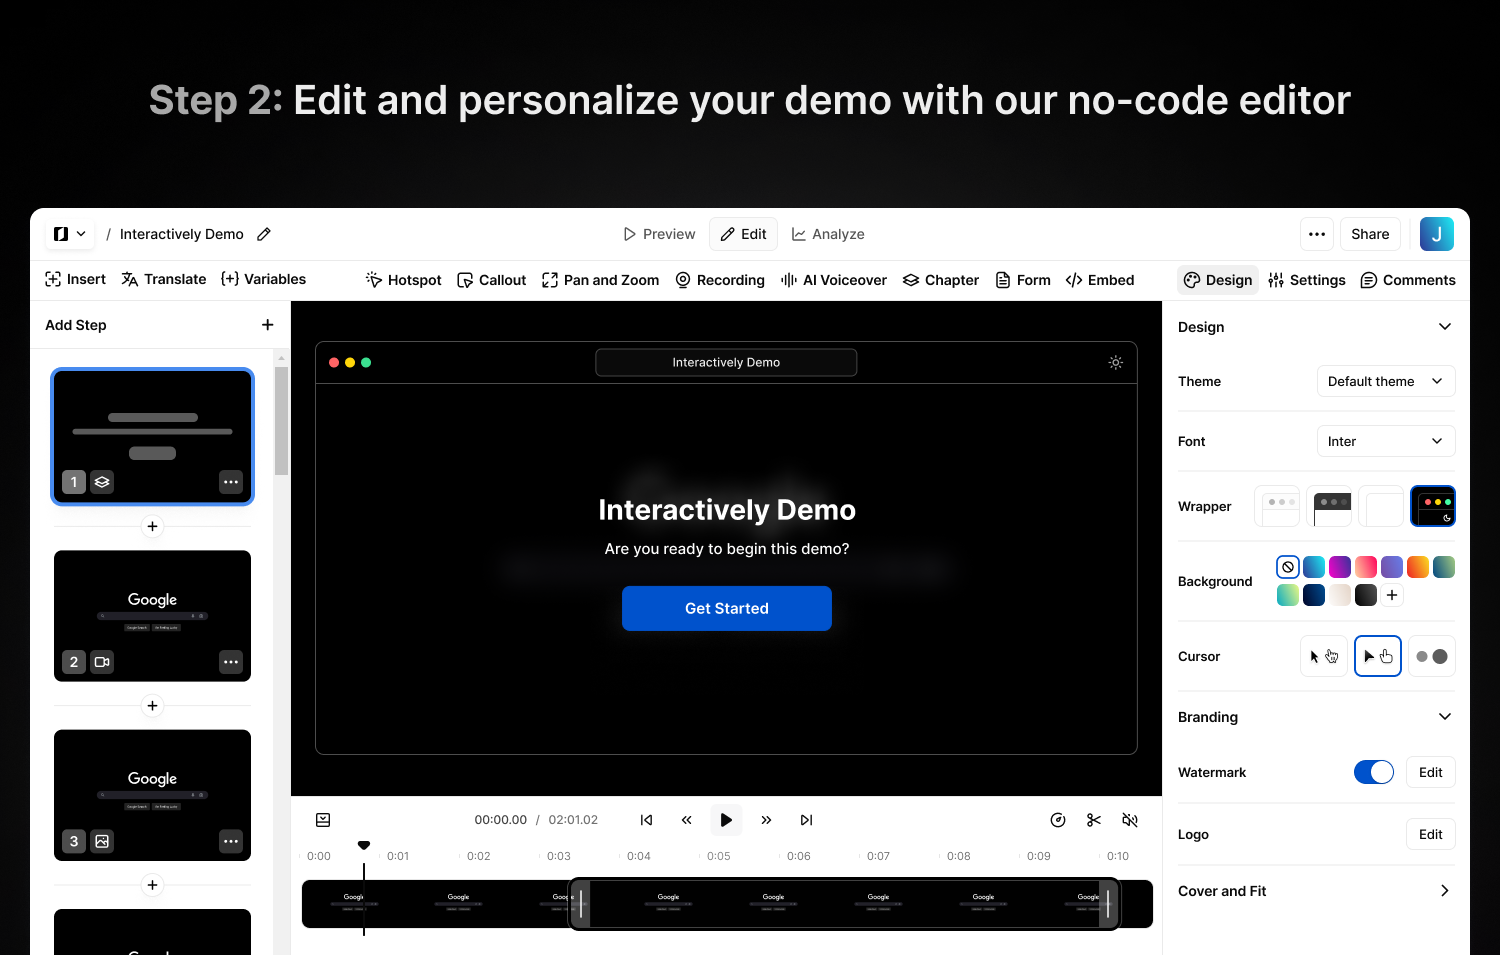
Task: Click the captions icon left of timeline
Action: click(x=323, y=820)
